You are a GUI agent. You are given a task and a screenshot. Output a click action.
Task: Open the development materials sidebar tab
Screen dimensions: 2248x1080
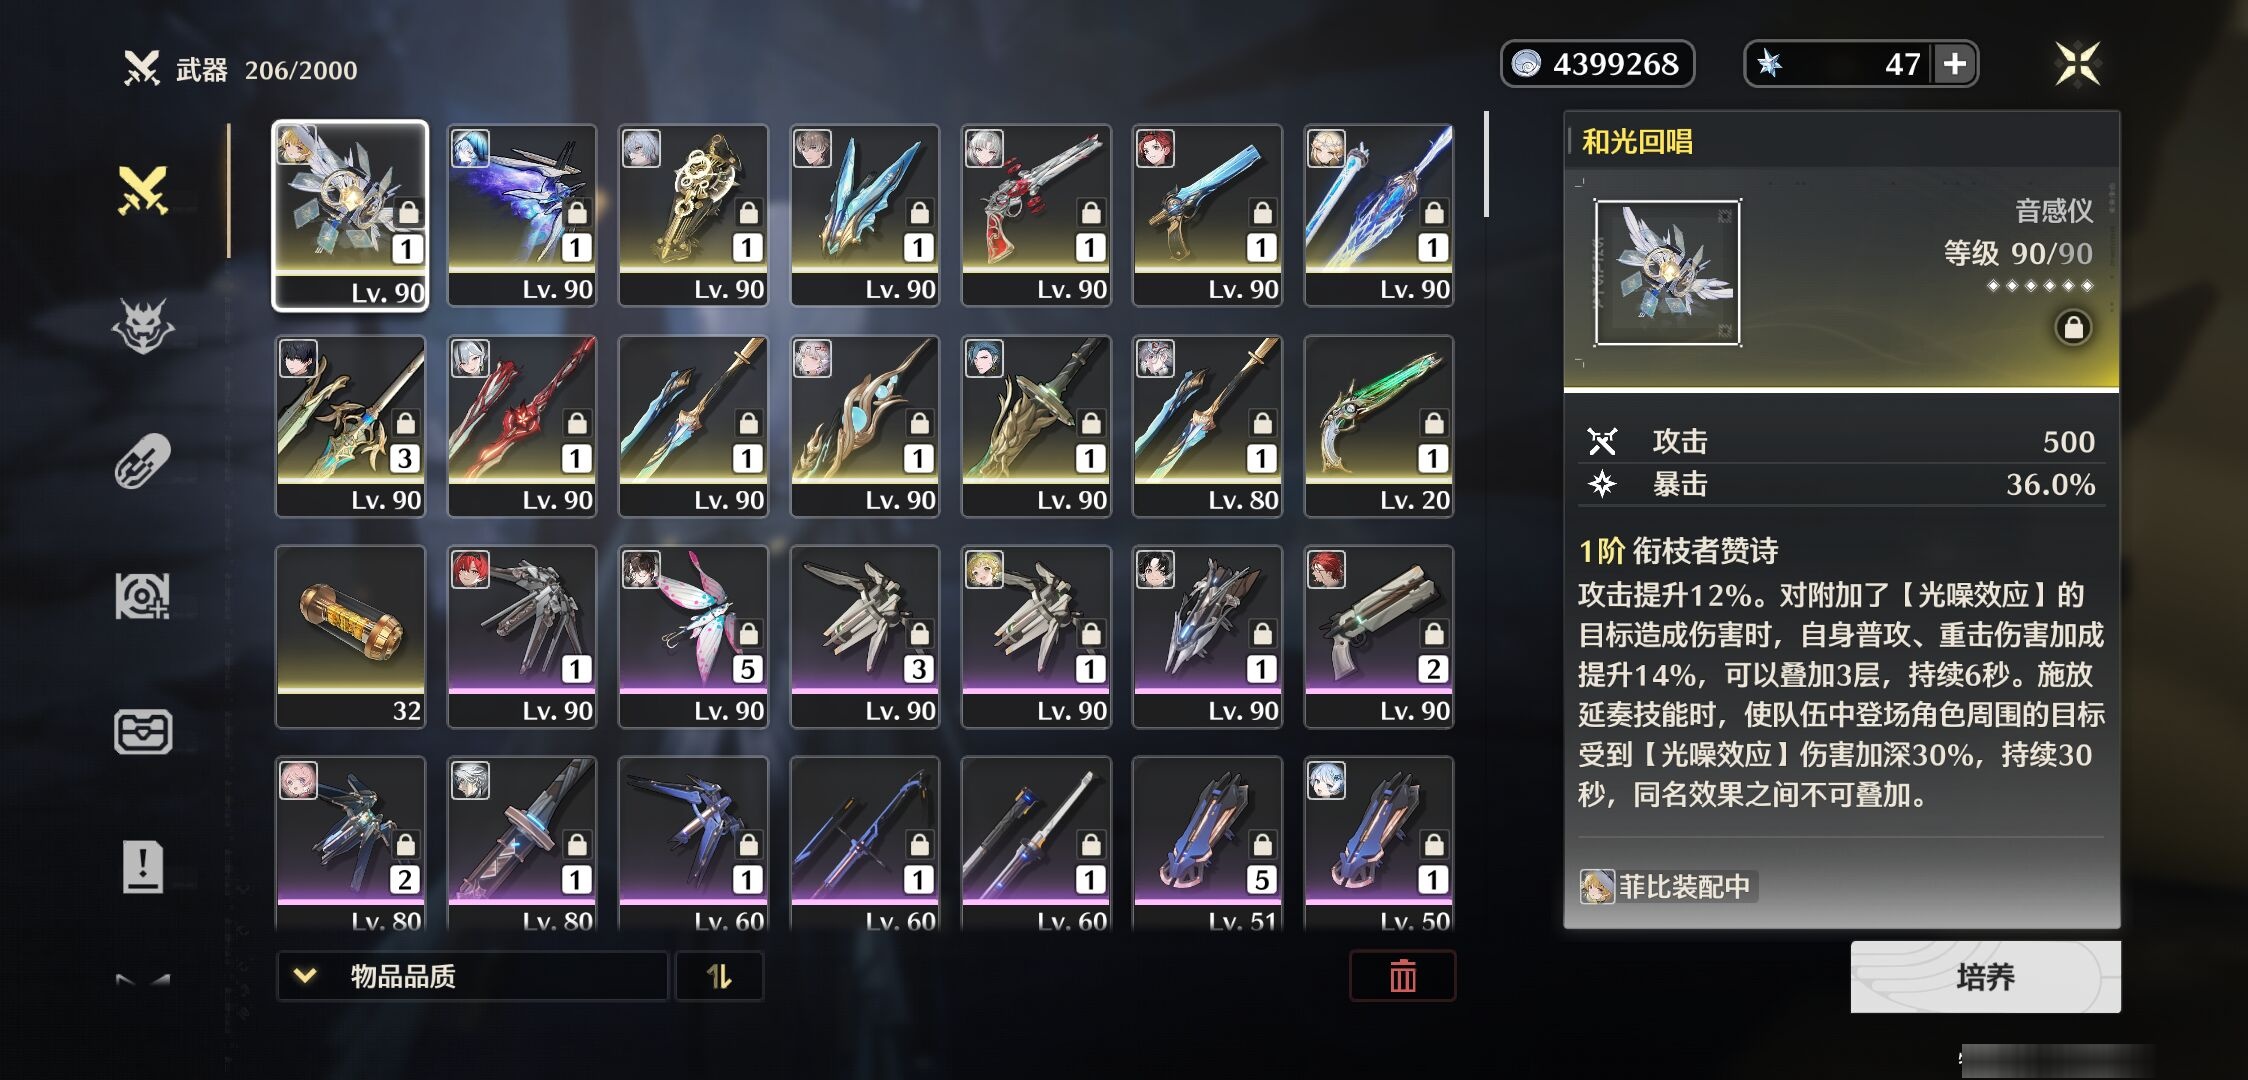[143, 596]
